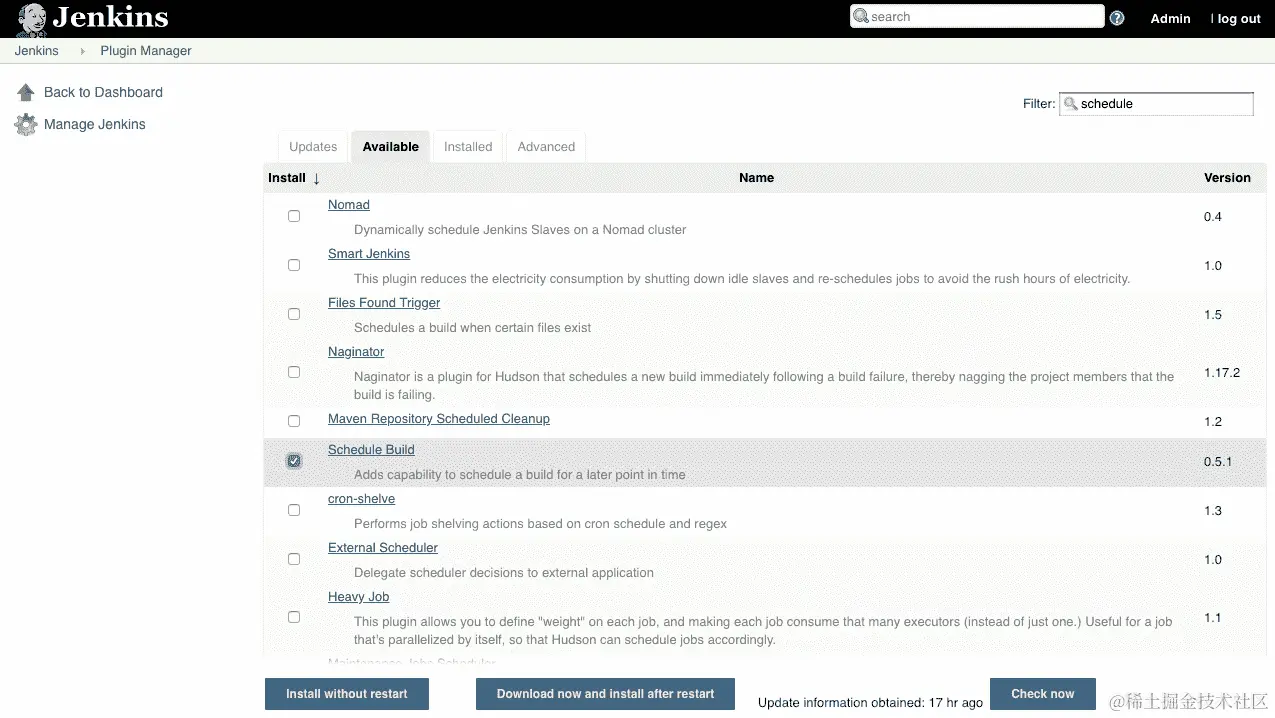Check Maven Repository Scheduled Cleanup checkbox
The height and width of the screenshot is (718, 1275).
294,421
